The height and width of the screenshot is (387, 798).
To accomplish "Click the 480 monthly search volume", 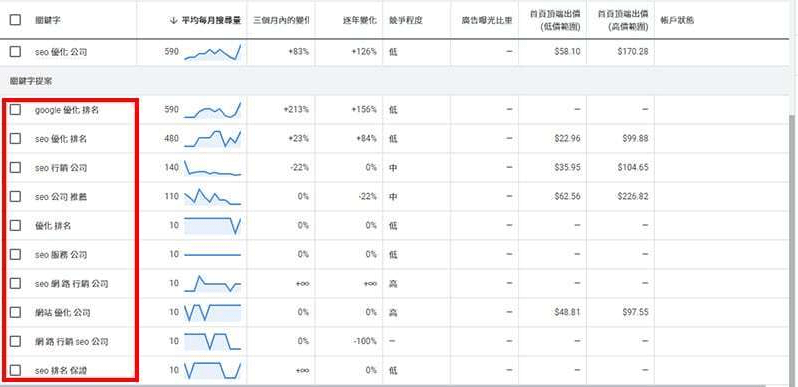I will coord(172,139).
